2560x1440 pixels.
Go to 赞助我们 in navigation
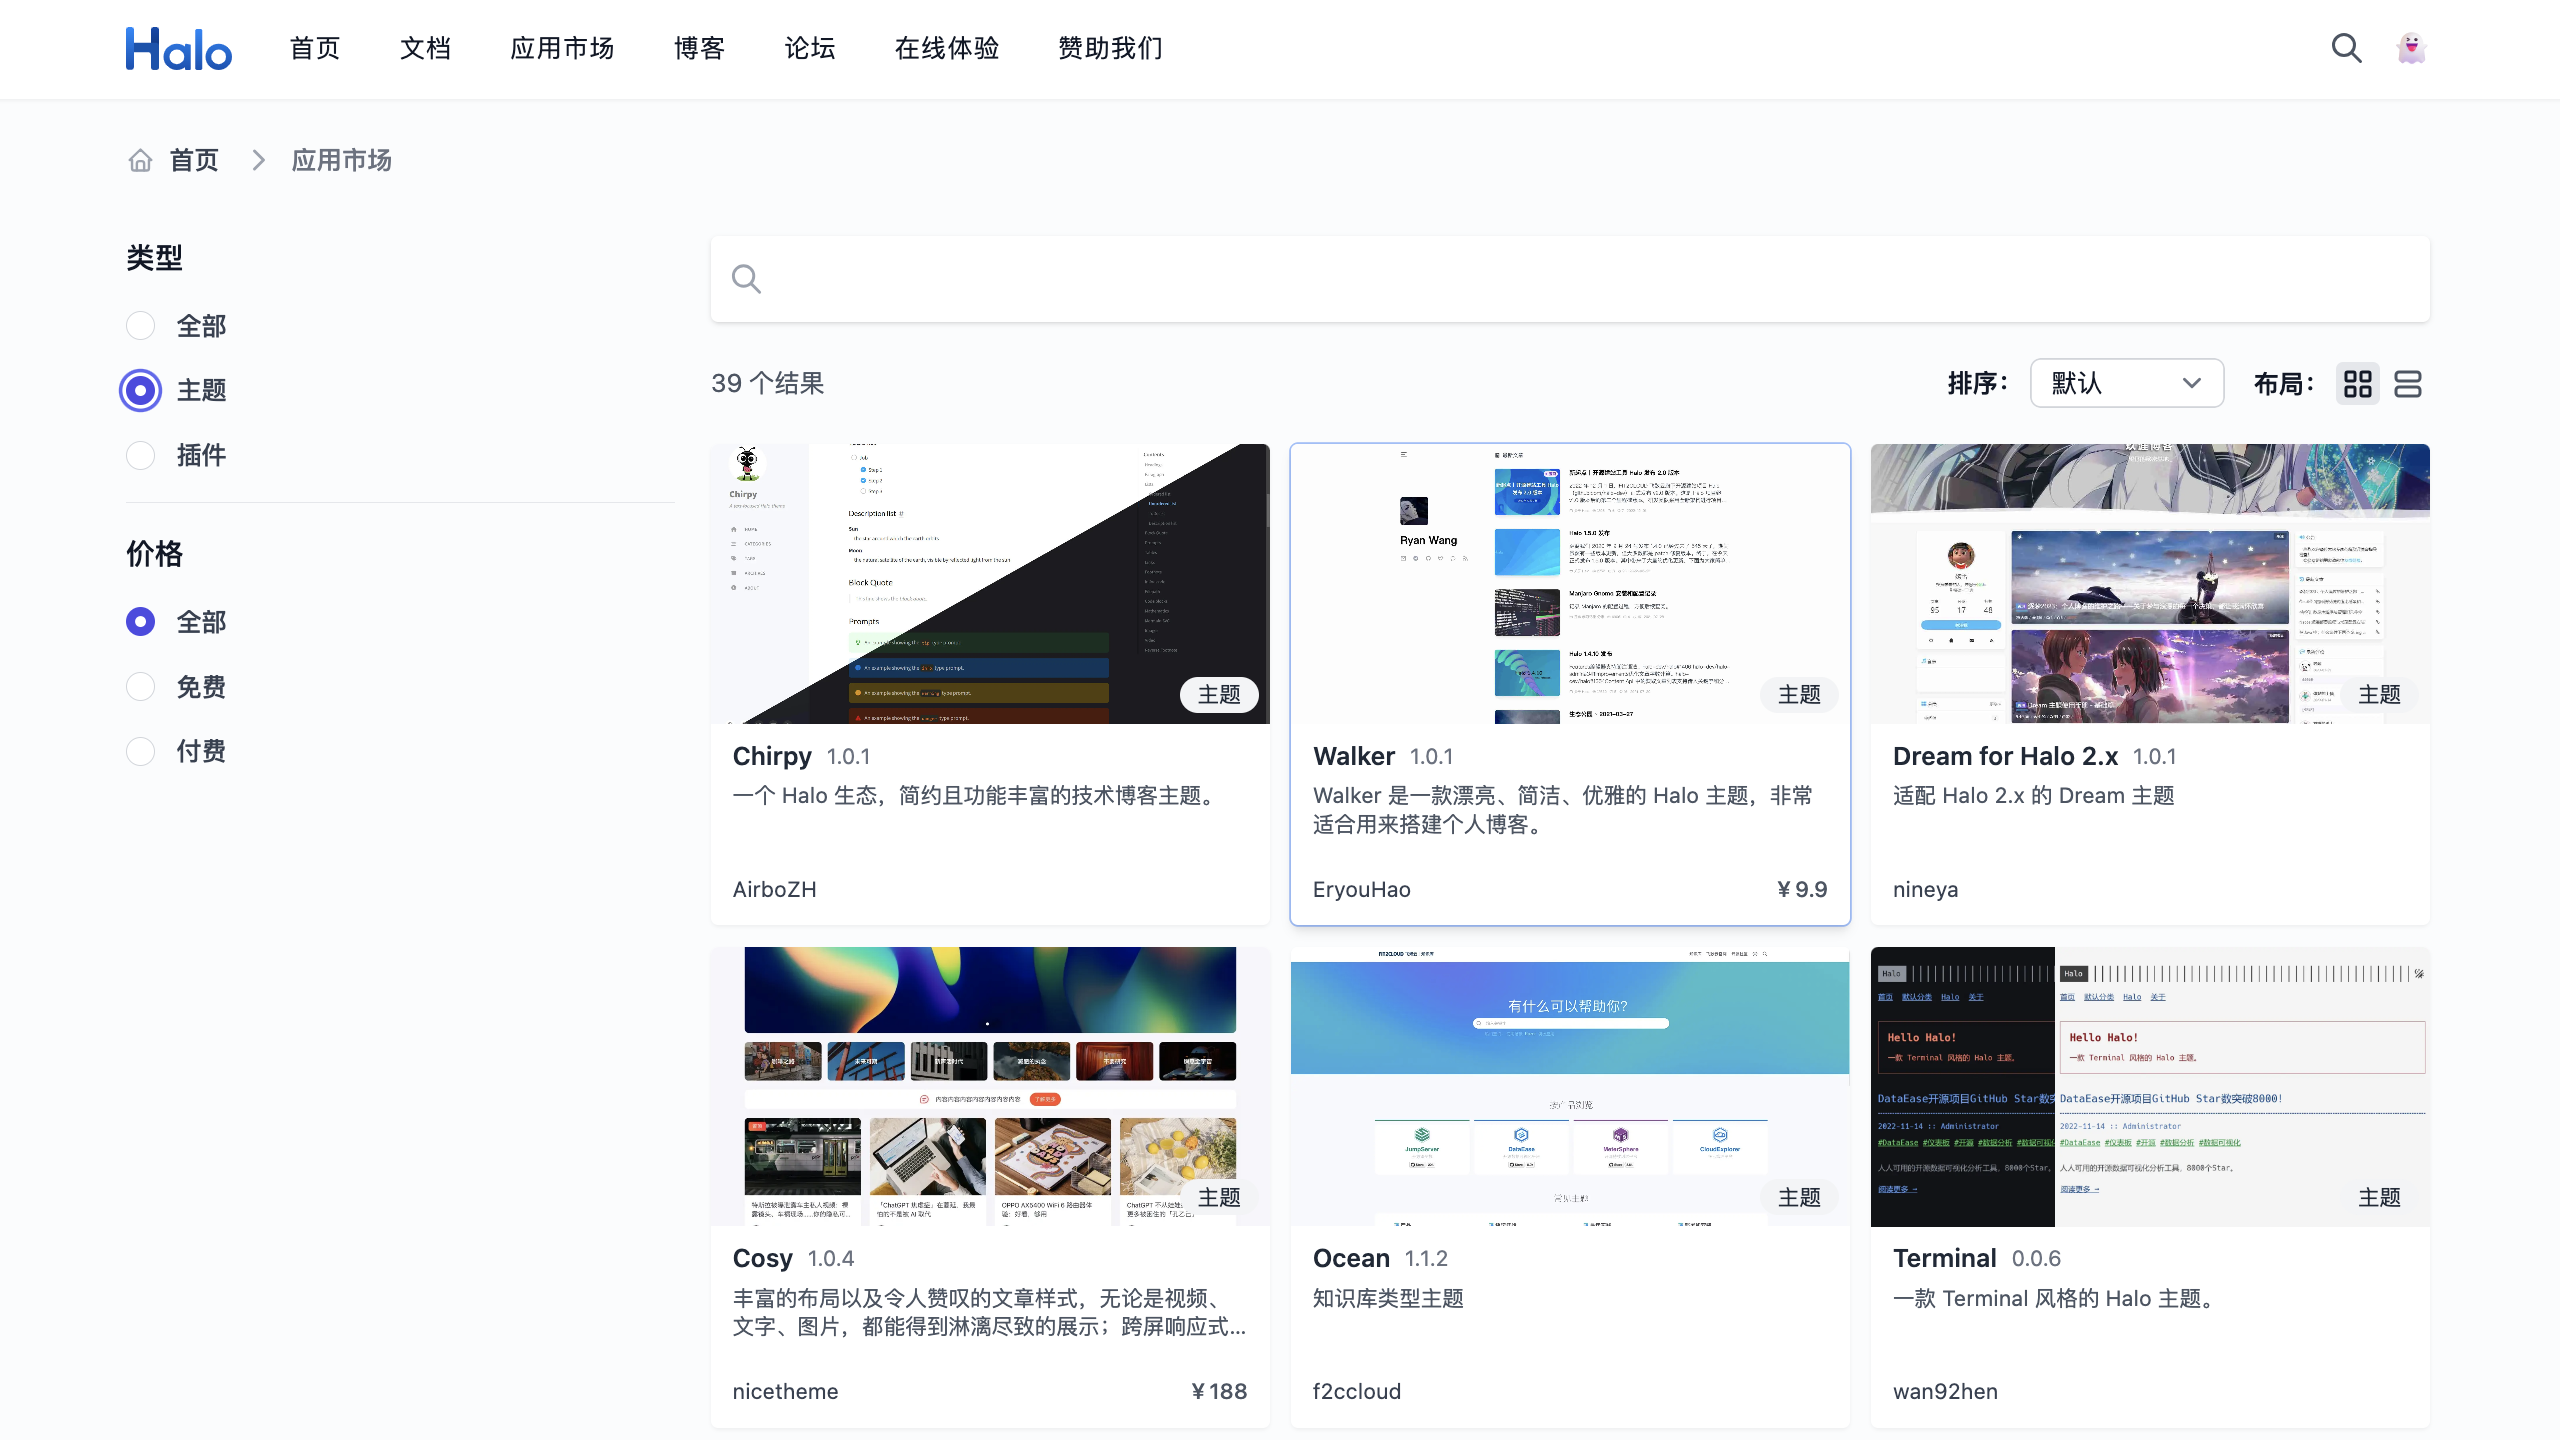1110,48
